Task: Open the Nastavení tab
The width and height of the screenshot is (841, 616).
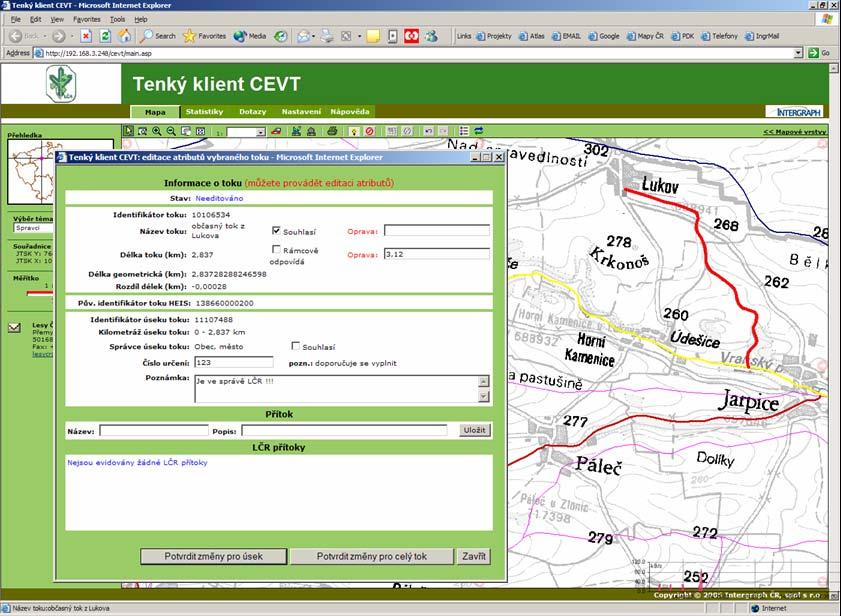Action: point(301,112)
